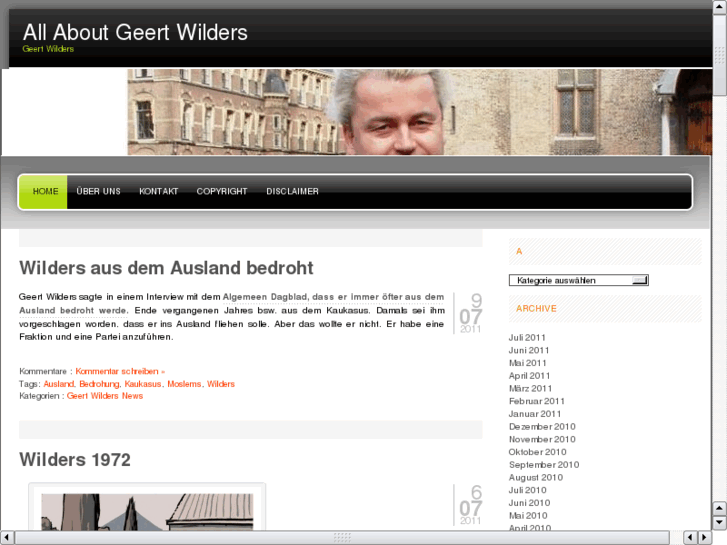This screenshot has width=727, height=545.
Task: Select the Kaukasus tag
Action: pyautogui.click(x=142, y=384)
